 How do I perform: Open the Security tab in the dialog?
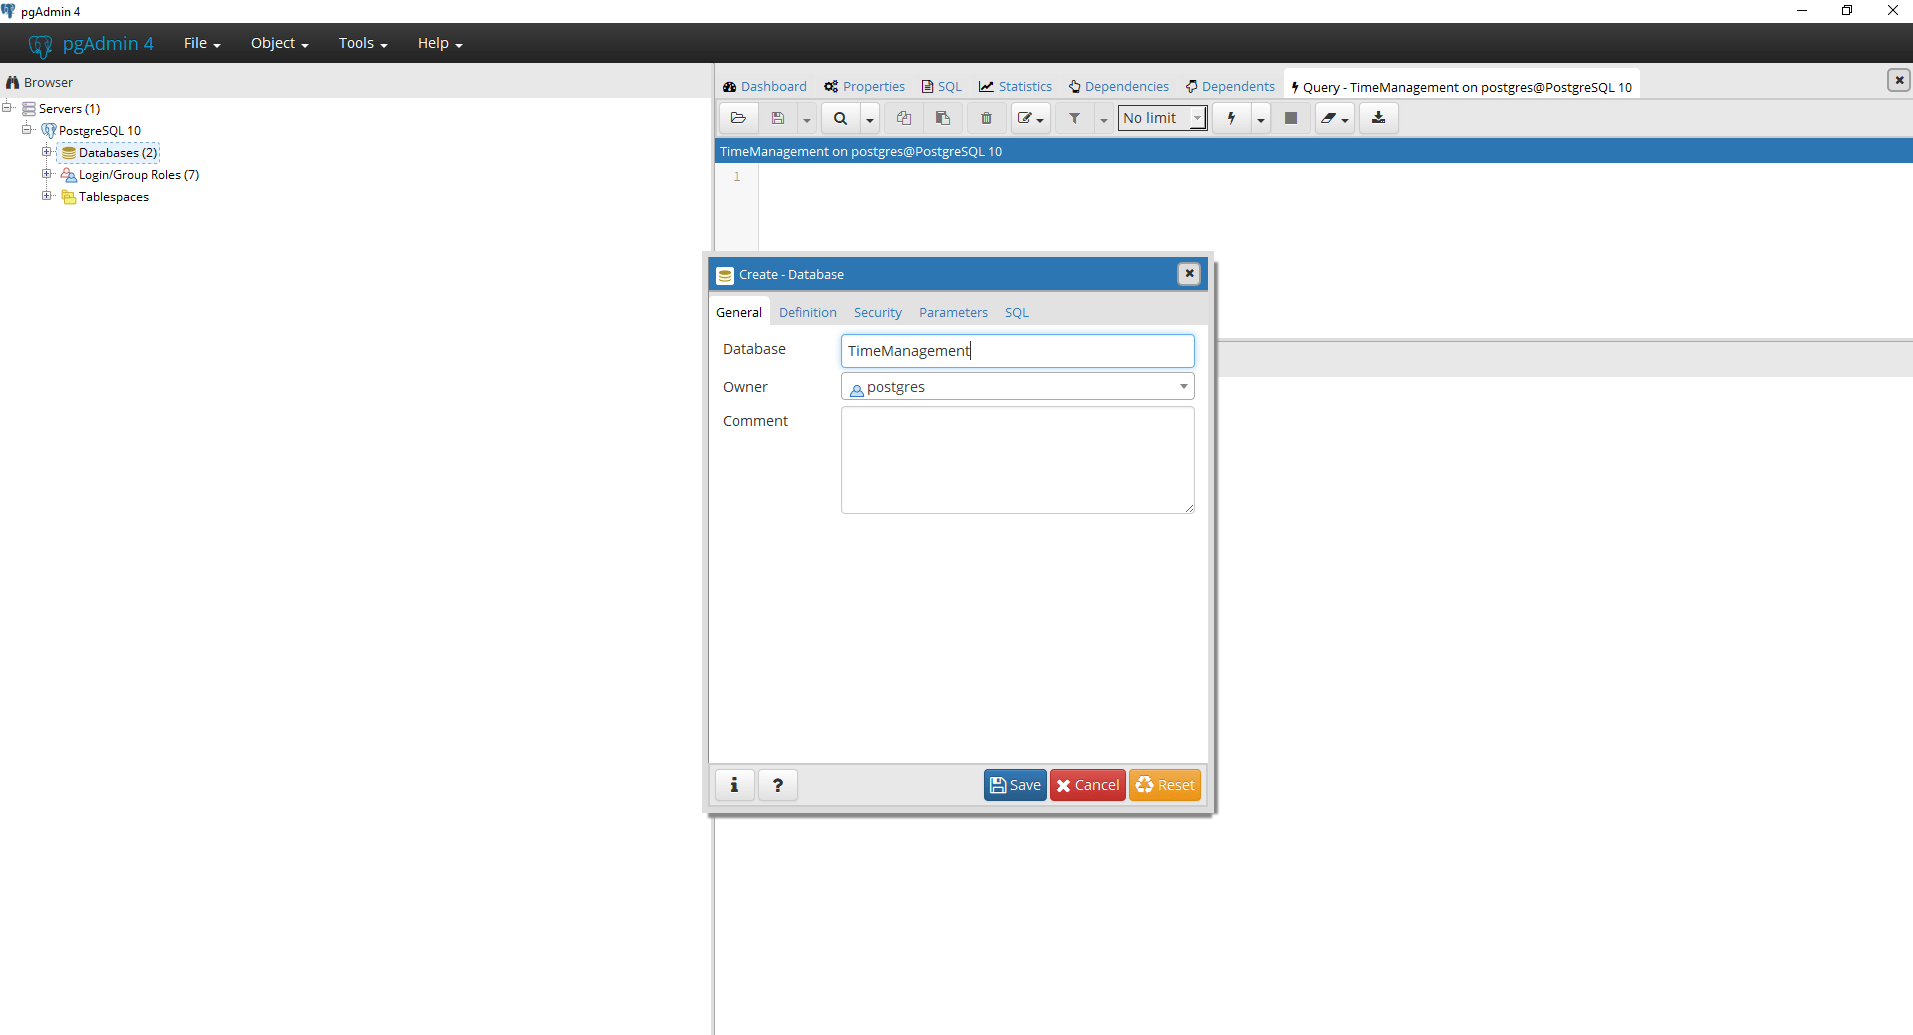click(x=878, y=312)
